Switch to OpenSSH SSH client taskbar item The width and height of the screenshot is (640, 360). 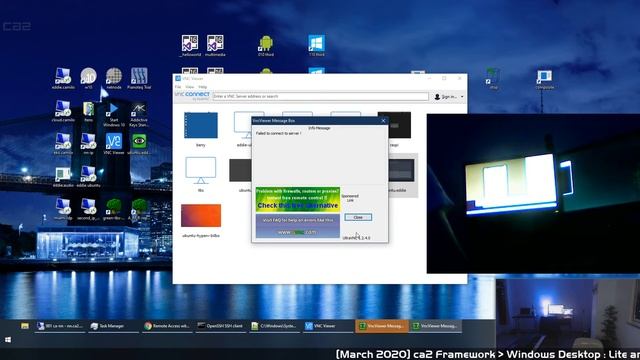(220, 326)
